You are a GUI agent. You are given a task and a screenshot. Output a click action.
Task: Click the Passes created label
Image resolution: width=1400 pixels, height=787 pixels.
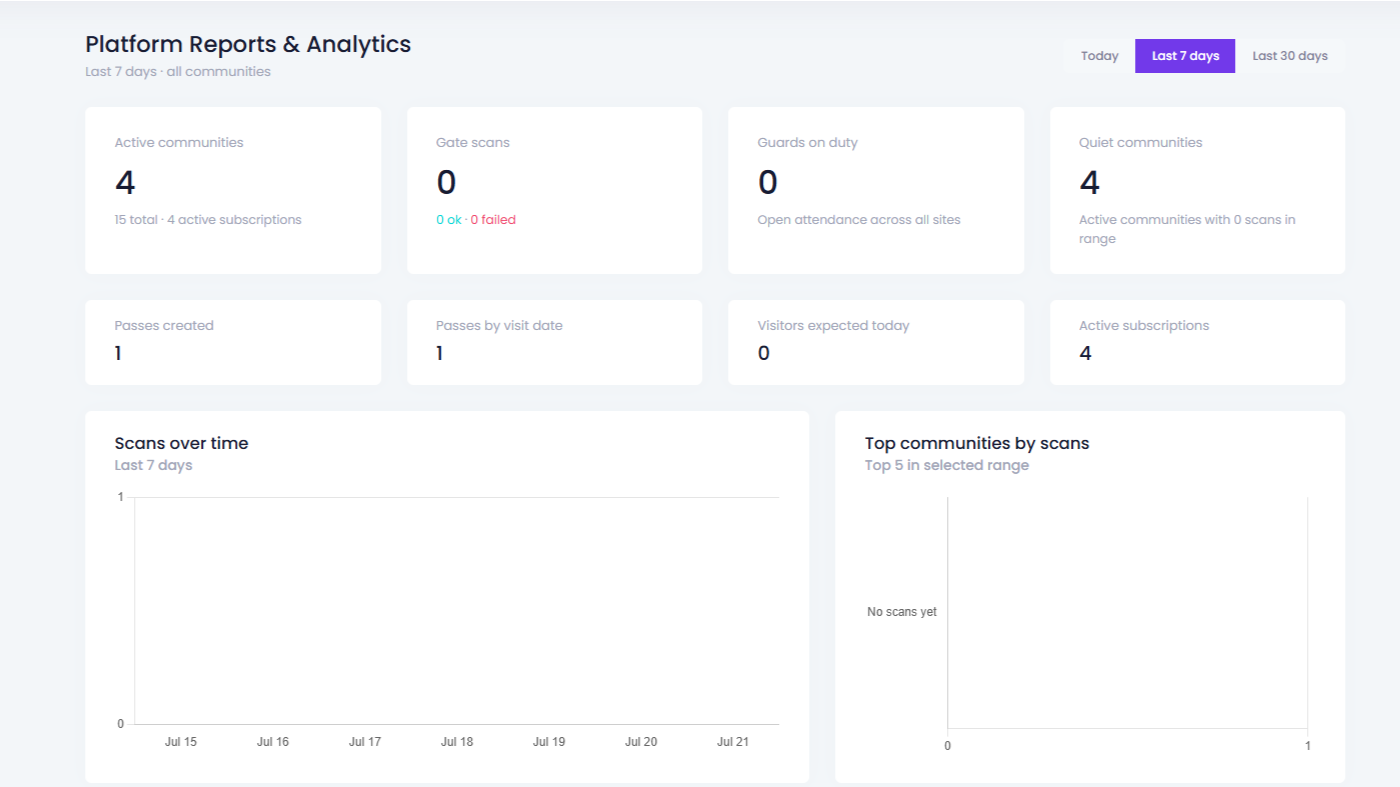click(x=164, y=326)
